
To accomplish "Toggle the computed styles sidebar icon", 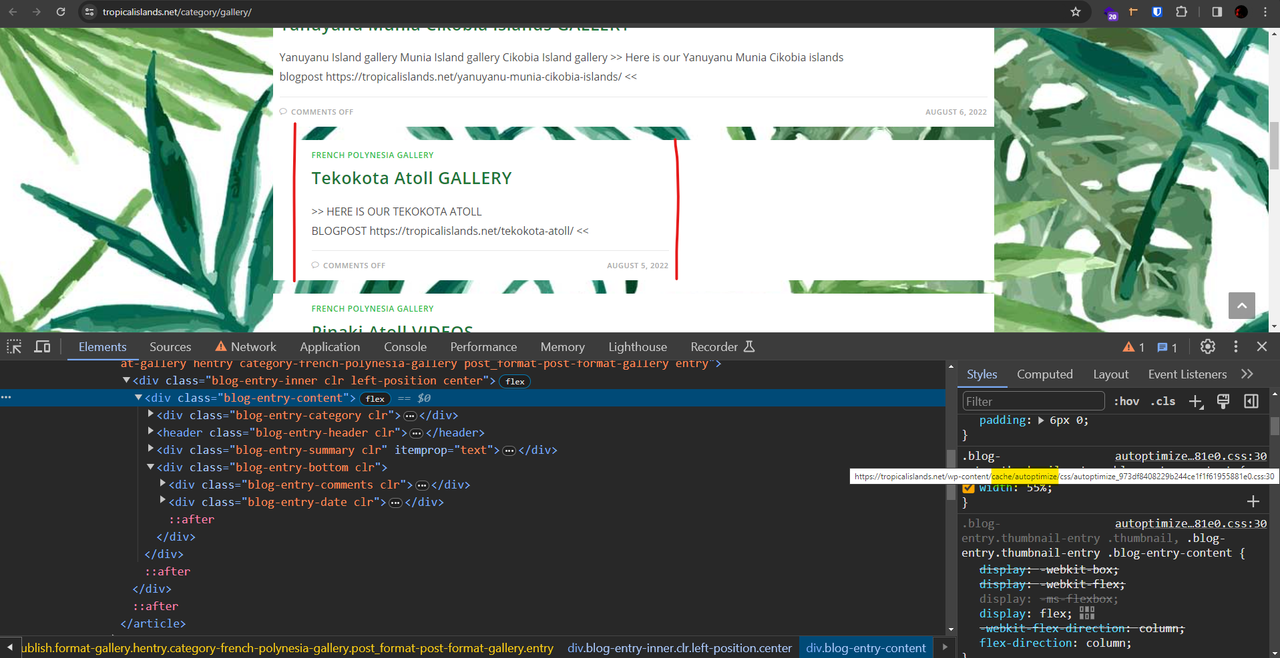I will coord(1251,401).
